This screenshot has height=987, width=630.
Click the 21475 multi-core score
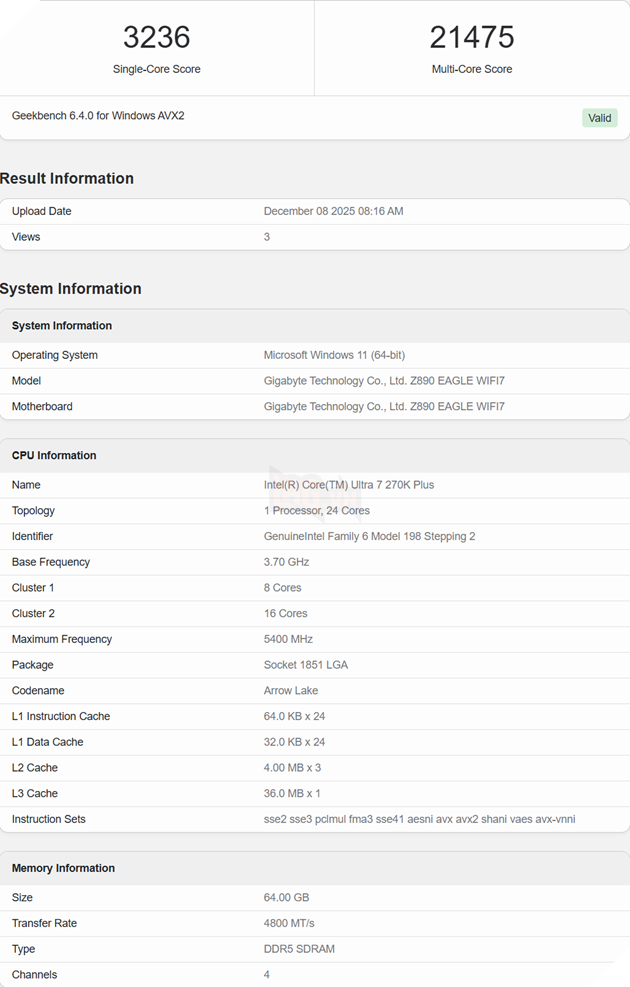[x=472, y=38]
